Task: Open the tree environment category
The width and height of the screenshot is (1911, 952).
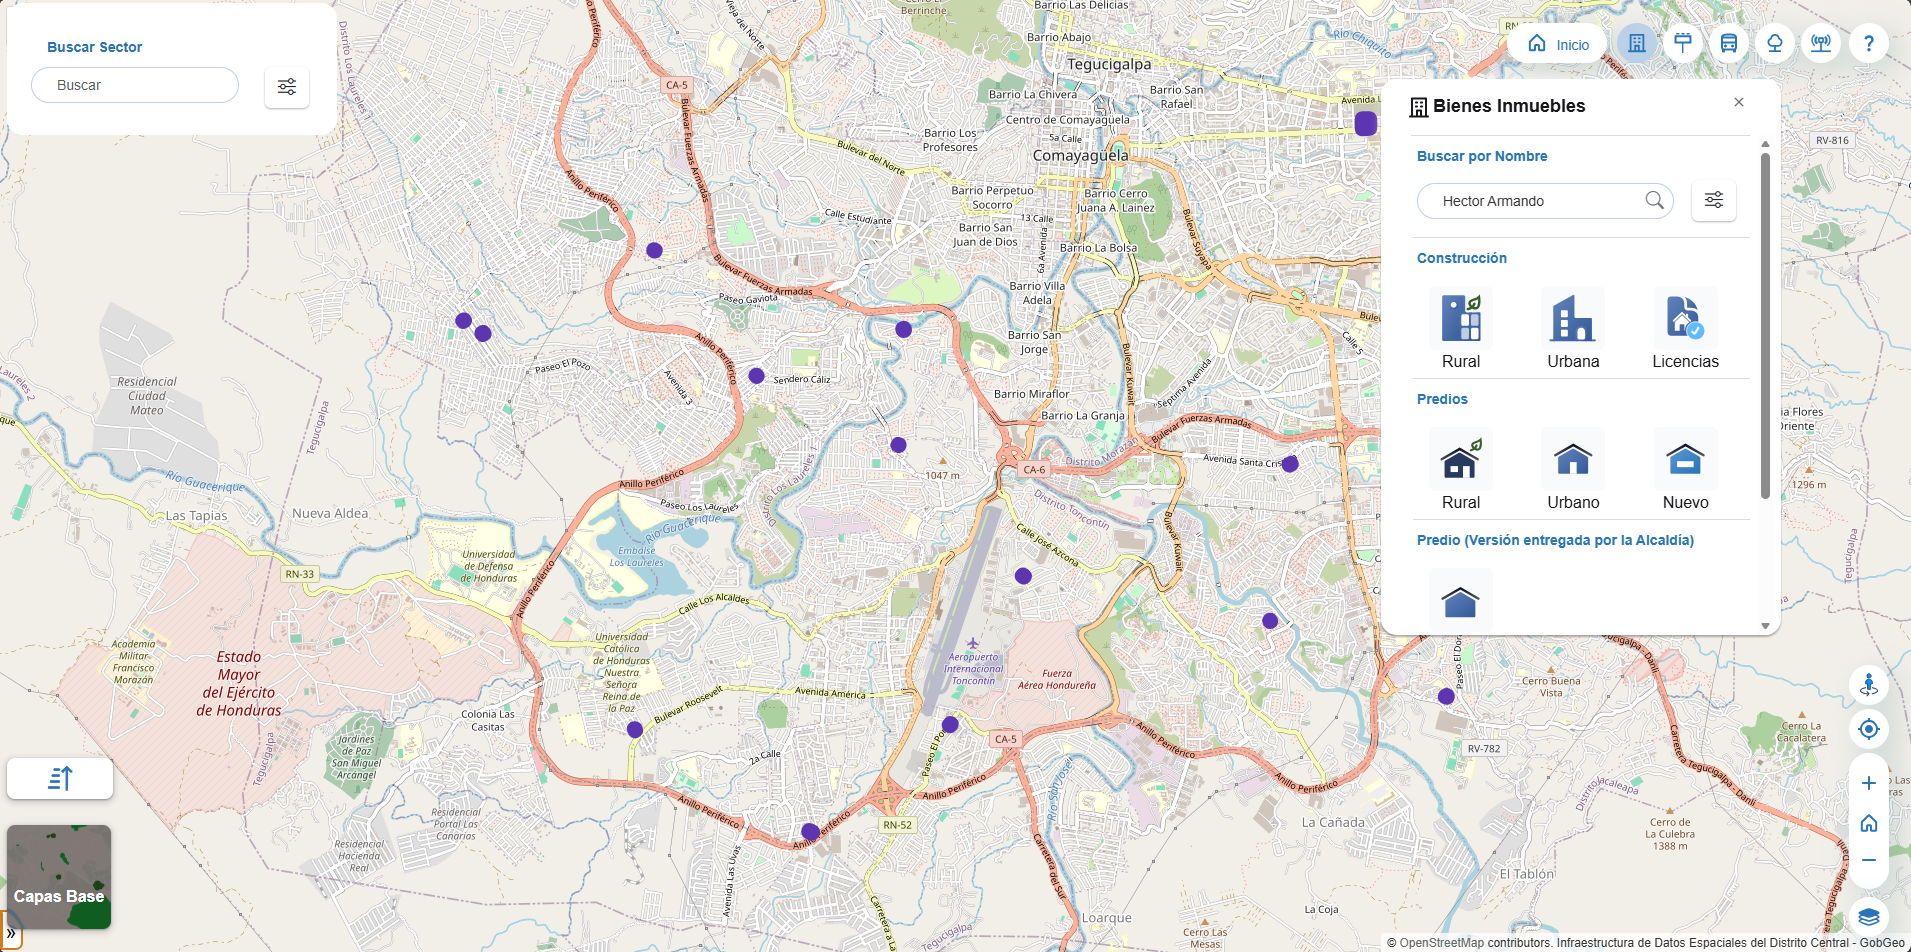Action: click(1774, 43)
